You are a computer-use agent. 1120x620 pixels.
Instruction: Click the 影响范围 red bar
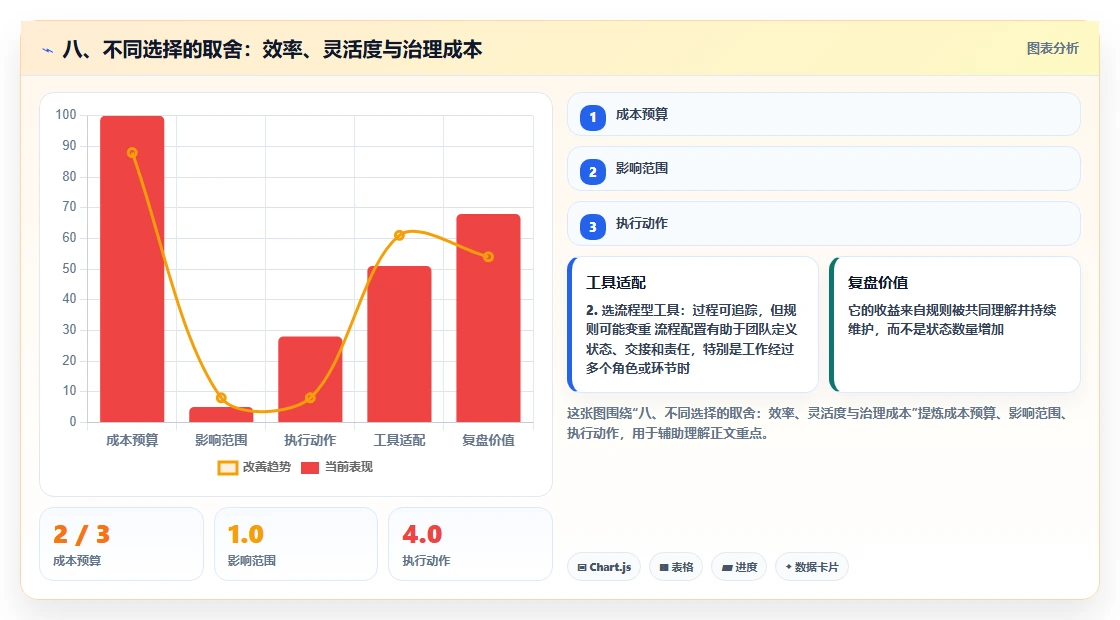(221, 414)
